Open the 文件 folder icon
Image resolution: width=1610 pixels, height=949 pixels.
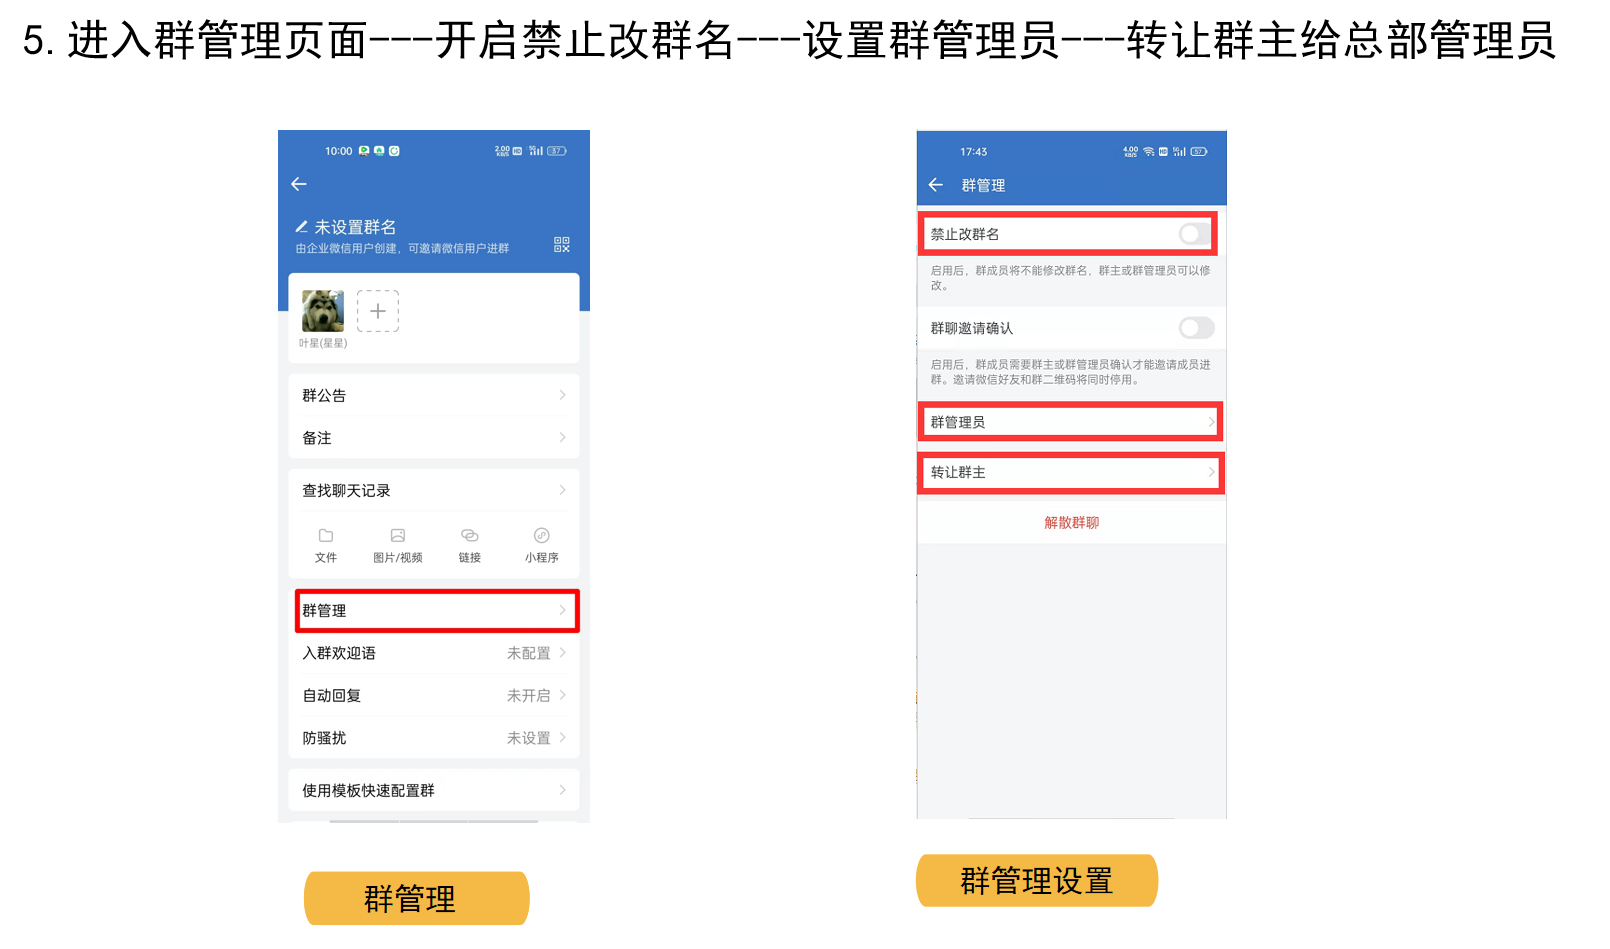(326, 536)
